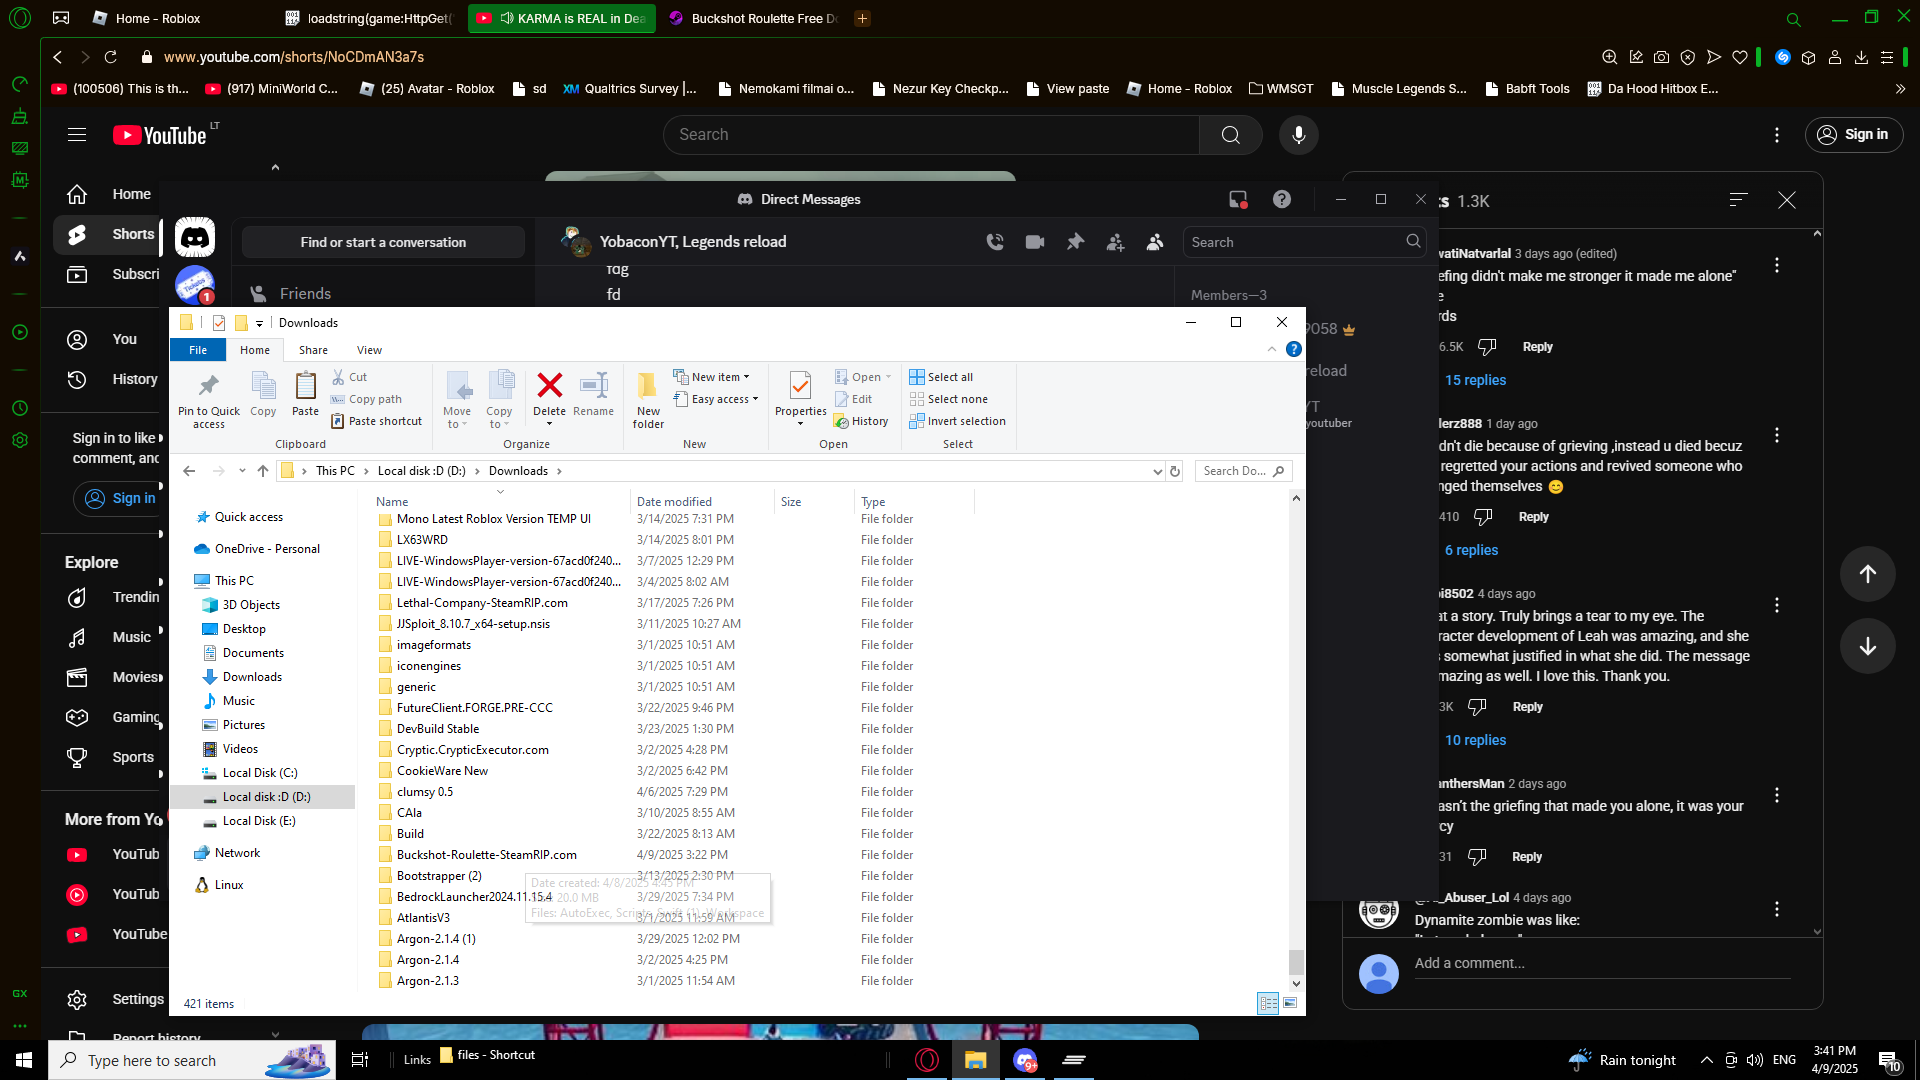The width and height of the screenshot is (1920, 1080).
Task: Create a New folder from ribbon
Action: [x=648, y=400]
